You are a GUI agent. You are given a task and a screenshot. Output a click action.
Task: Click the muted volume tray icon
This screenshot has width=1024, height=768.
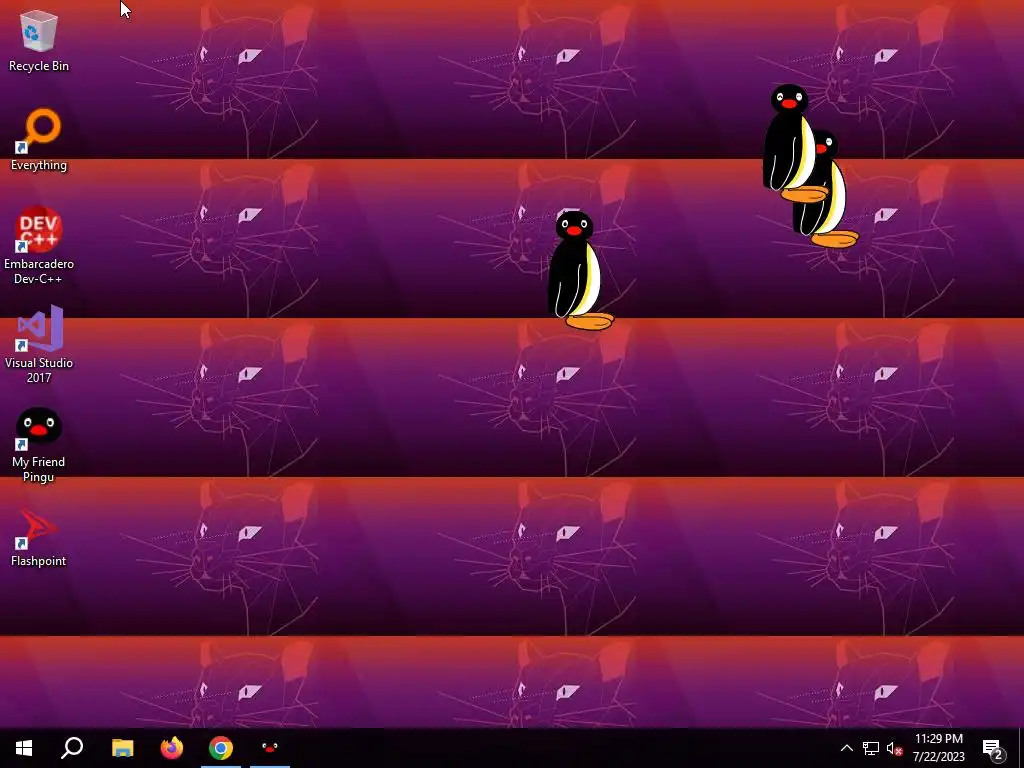click(x=894, y=748)
